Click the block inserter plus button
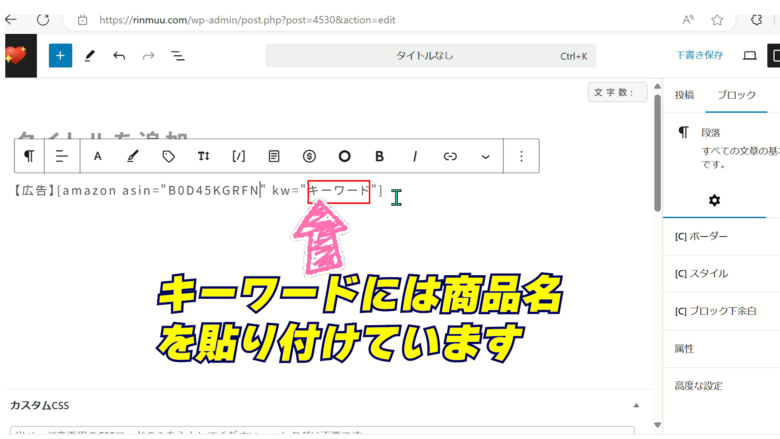 point(60,56)
